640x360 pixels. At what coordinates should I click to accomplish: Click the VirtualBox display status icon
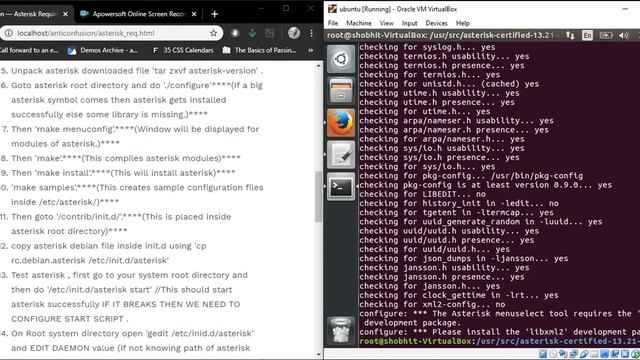pyautogui.click(x=604, y=354)
